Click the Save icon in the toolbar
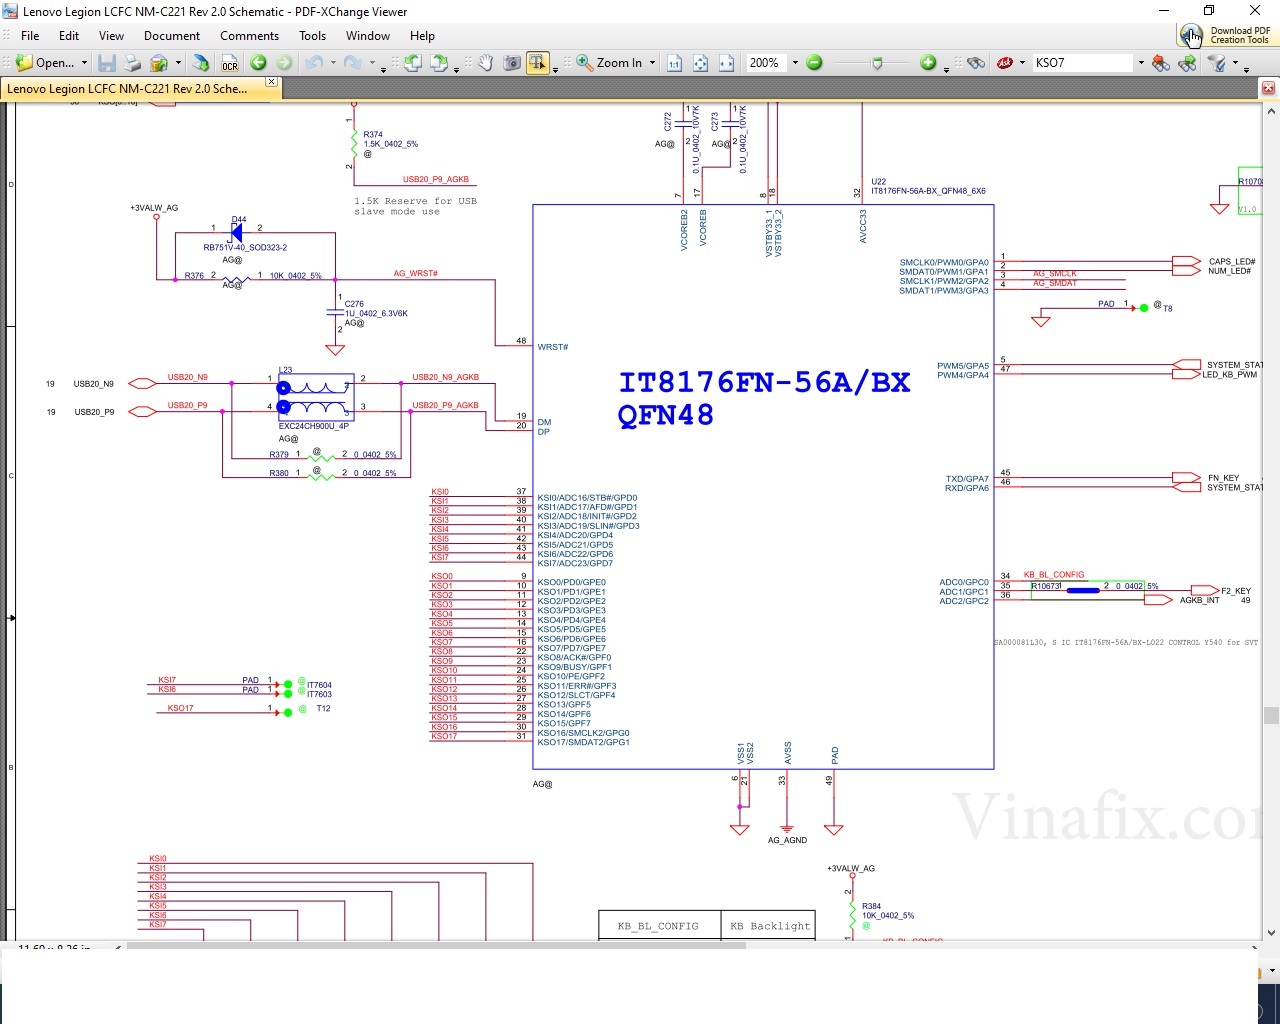This screenshot has width=1280, height=1024. click(x=107, y=63)
